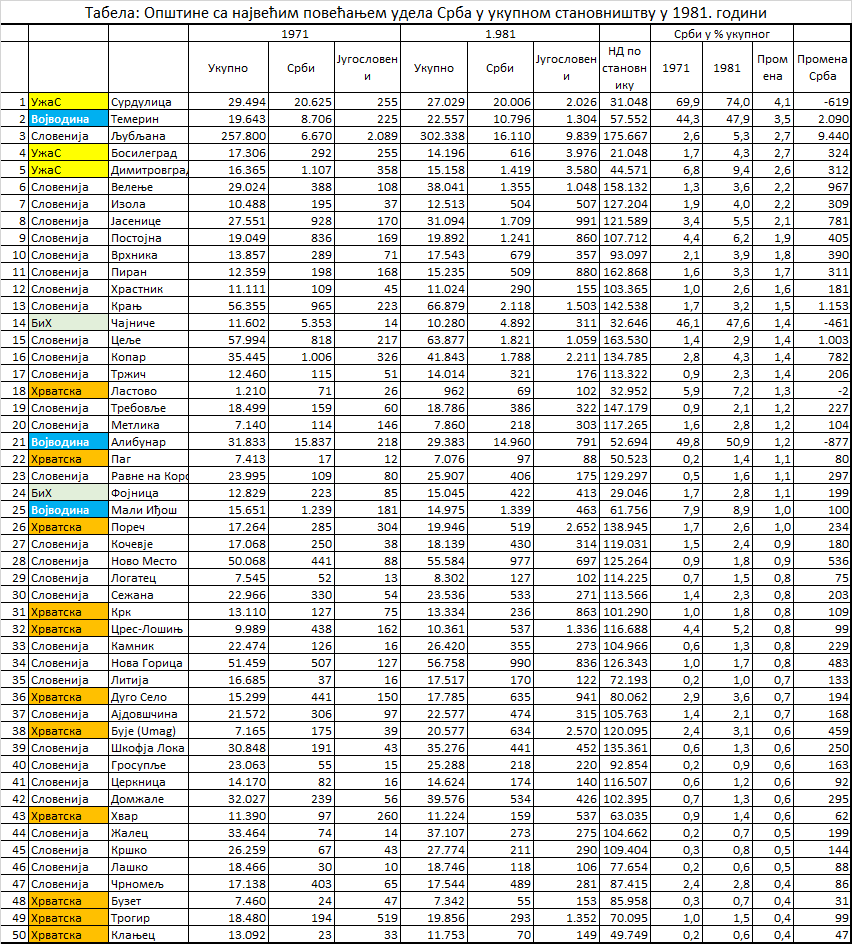The height and width of the screenshot is (944, 852).
Task: Click the cell showing 175.667
Action: pos(626,136)
